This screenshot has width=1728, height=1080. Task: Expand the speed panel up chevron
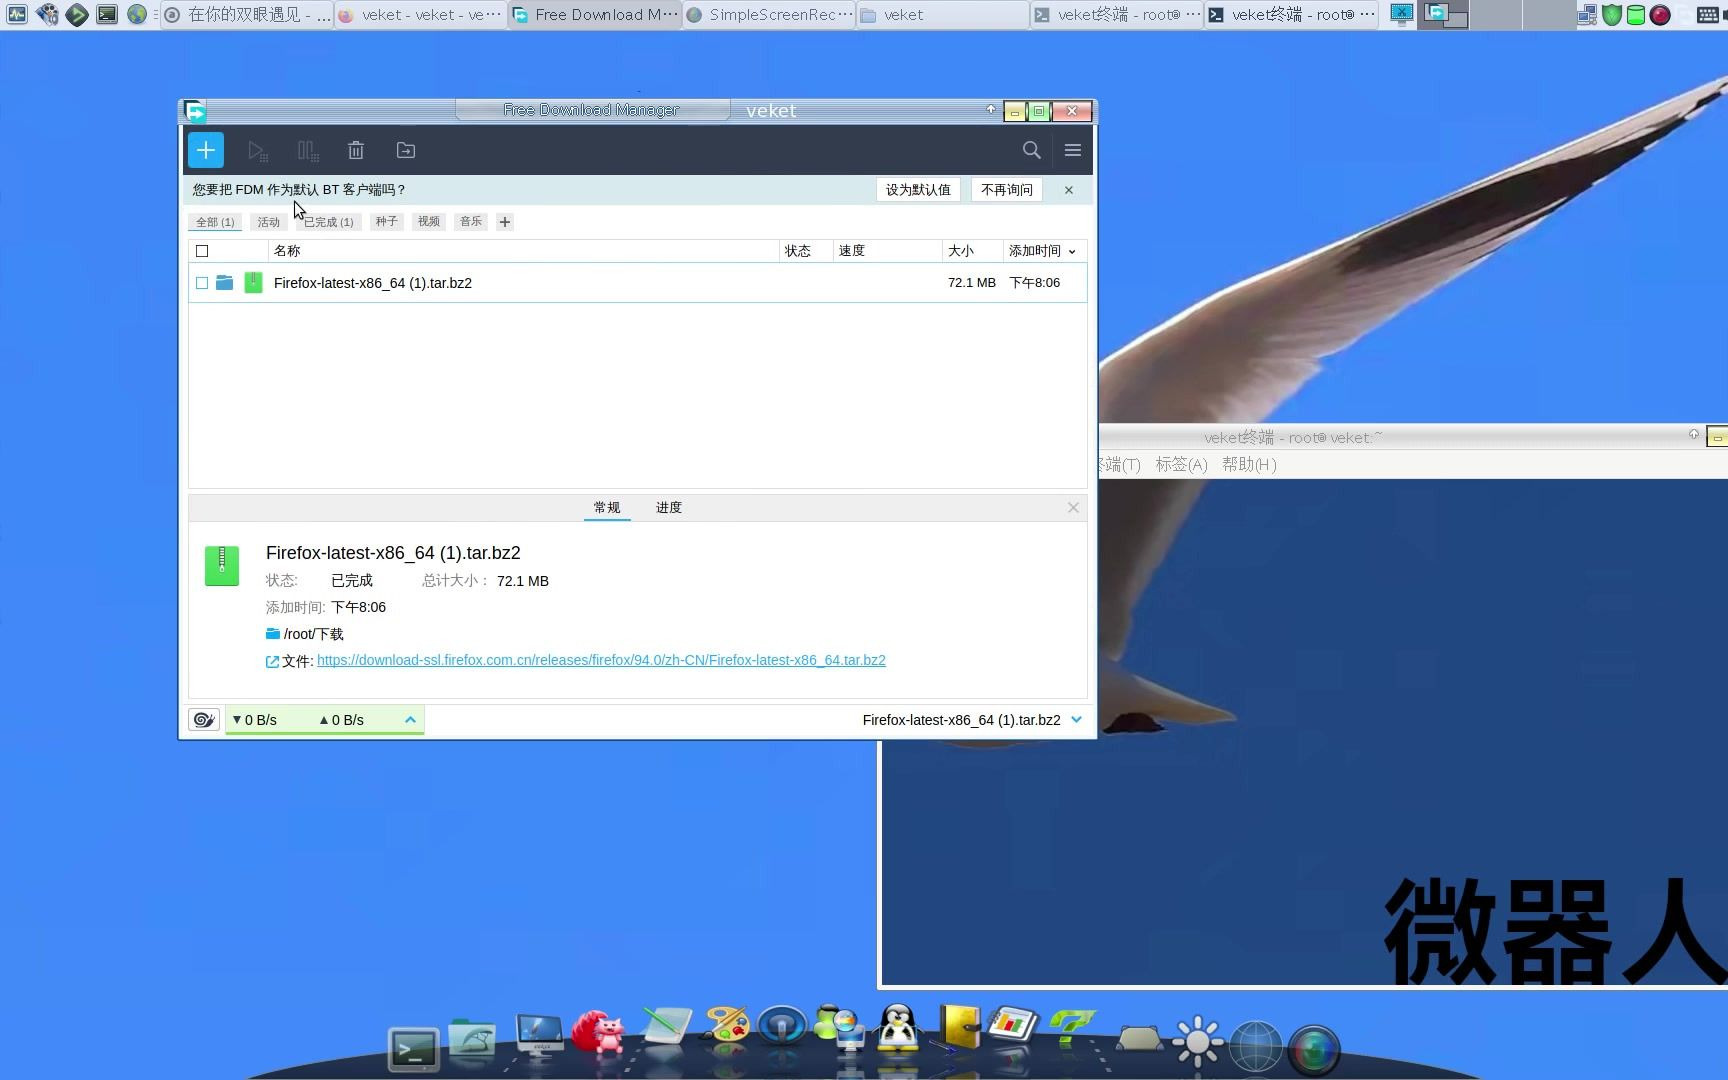(410, 720)
